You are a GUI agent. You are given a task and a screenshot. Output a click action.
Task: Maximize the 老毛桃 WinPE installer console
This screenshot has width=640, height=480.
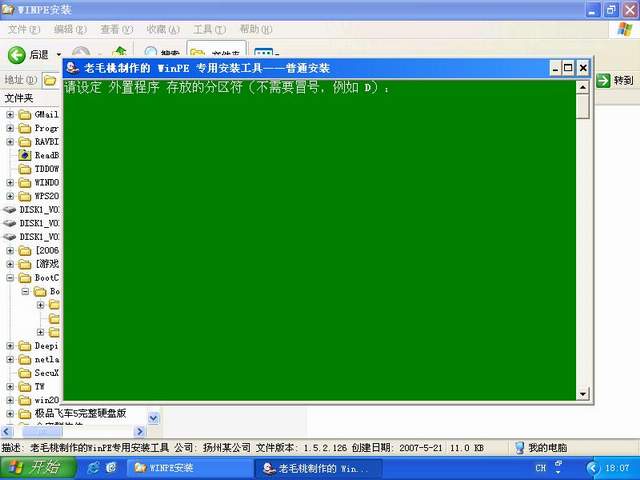point(568,68)
